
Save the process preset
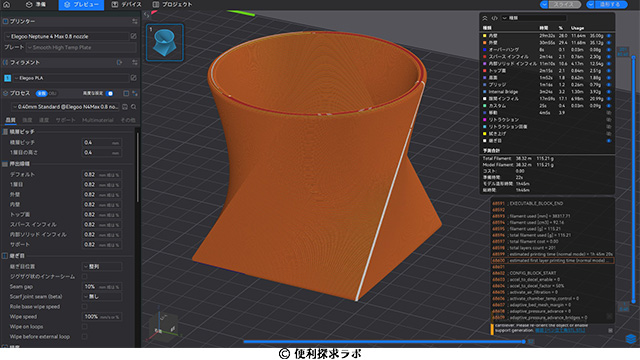coord(125,107)
